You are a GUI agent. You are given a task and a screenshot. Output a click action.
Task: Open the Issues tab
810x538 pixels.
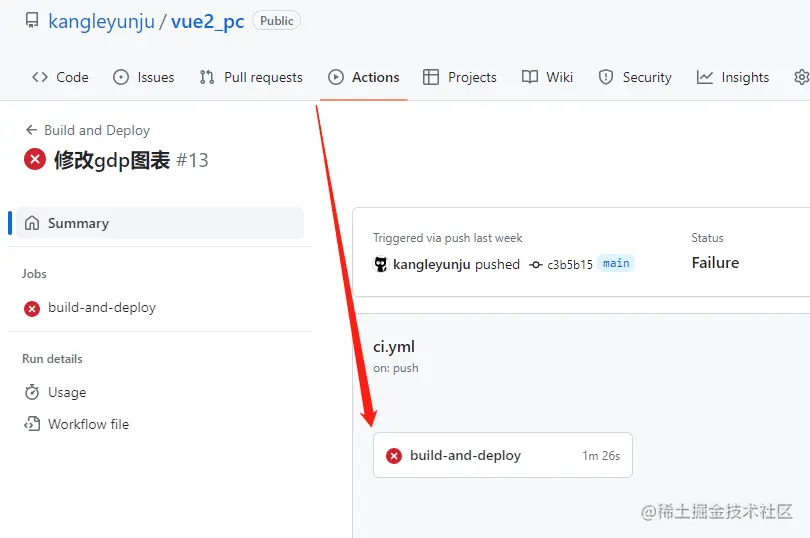pos(144,77)
